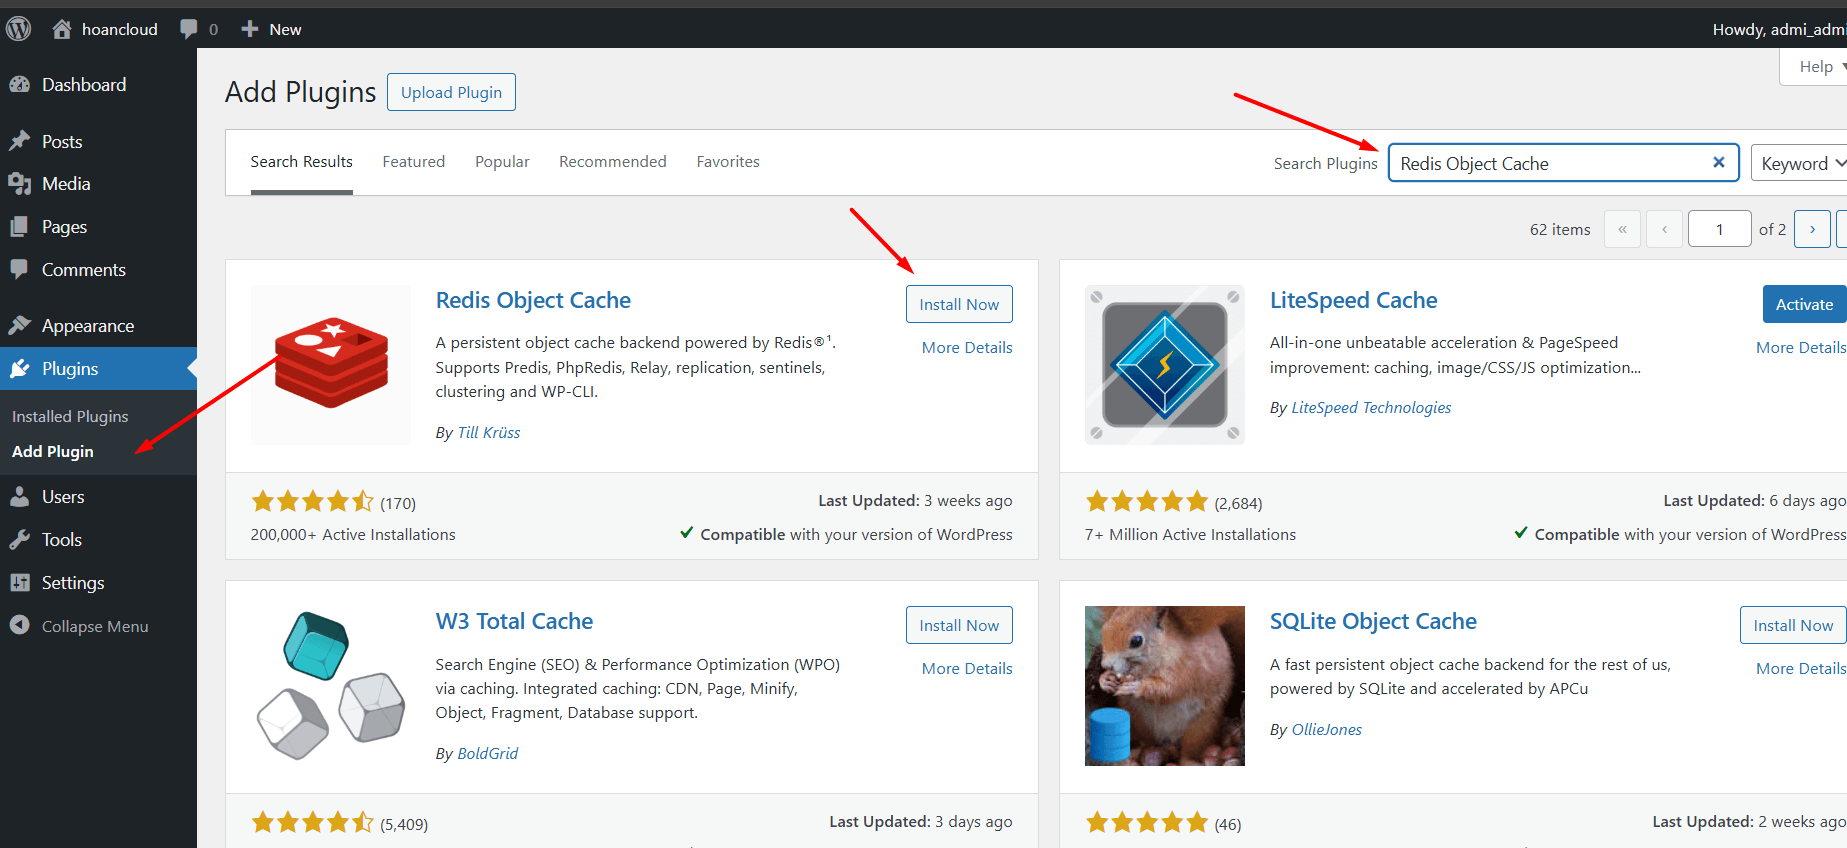Click the SQLite Object Cache squirrel thumbnail
Viewport: 1847px width, 848px height.
click(1164, 686)
